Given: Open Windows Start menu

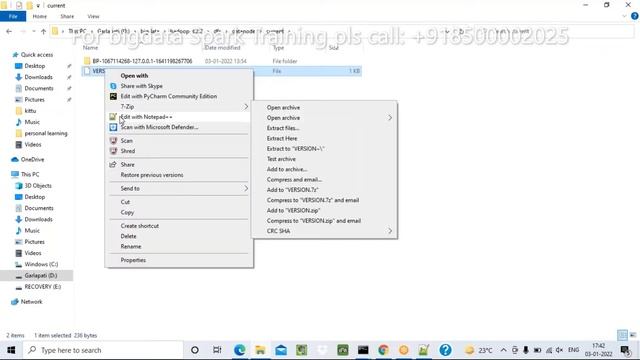Looking at the screenshot, I should coord(11,350).
